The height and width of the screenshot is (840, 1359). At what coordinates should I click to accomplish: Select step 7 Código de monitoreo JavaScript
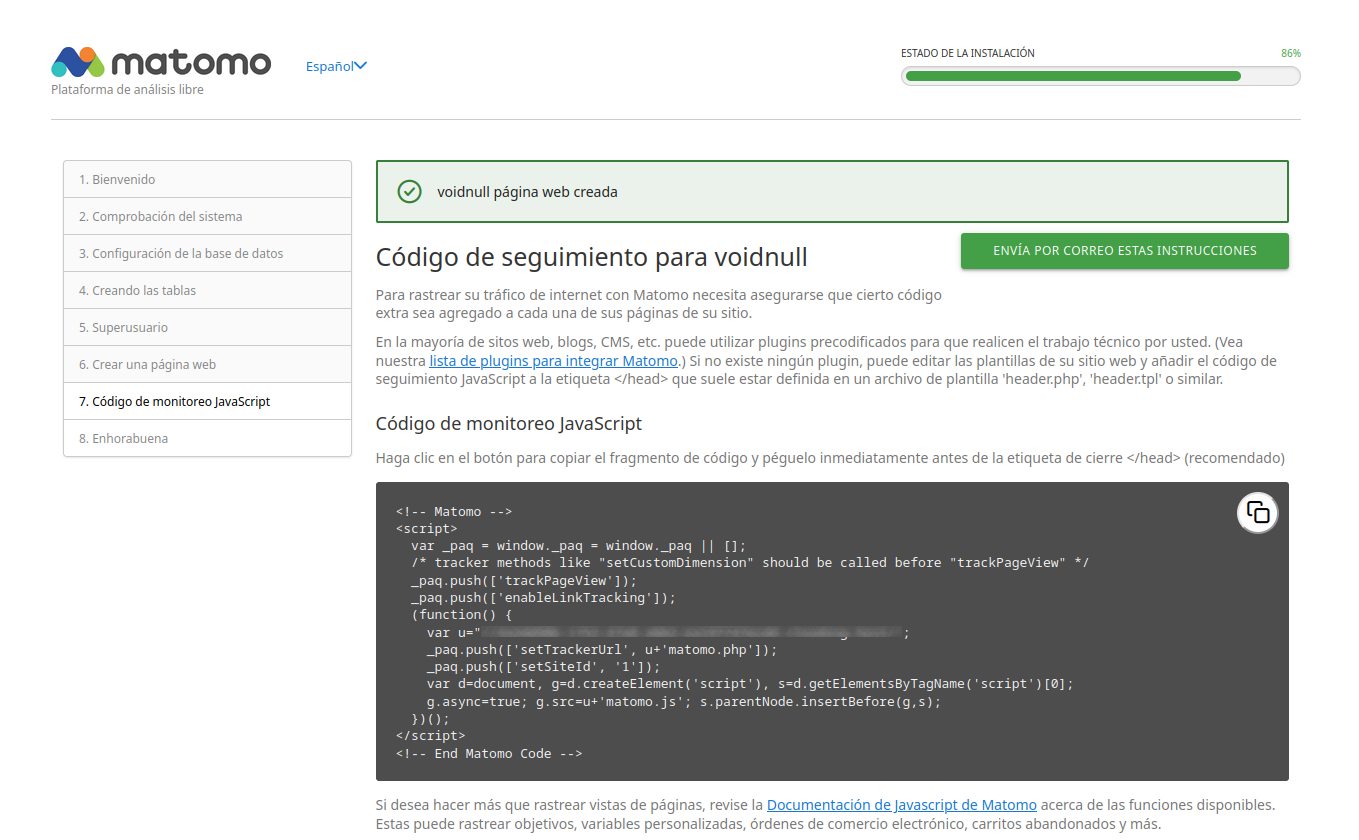pos(207,402)
